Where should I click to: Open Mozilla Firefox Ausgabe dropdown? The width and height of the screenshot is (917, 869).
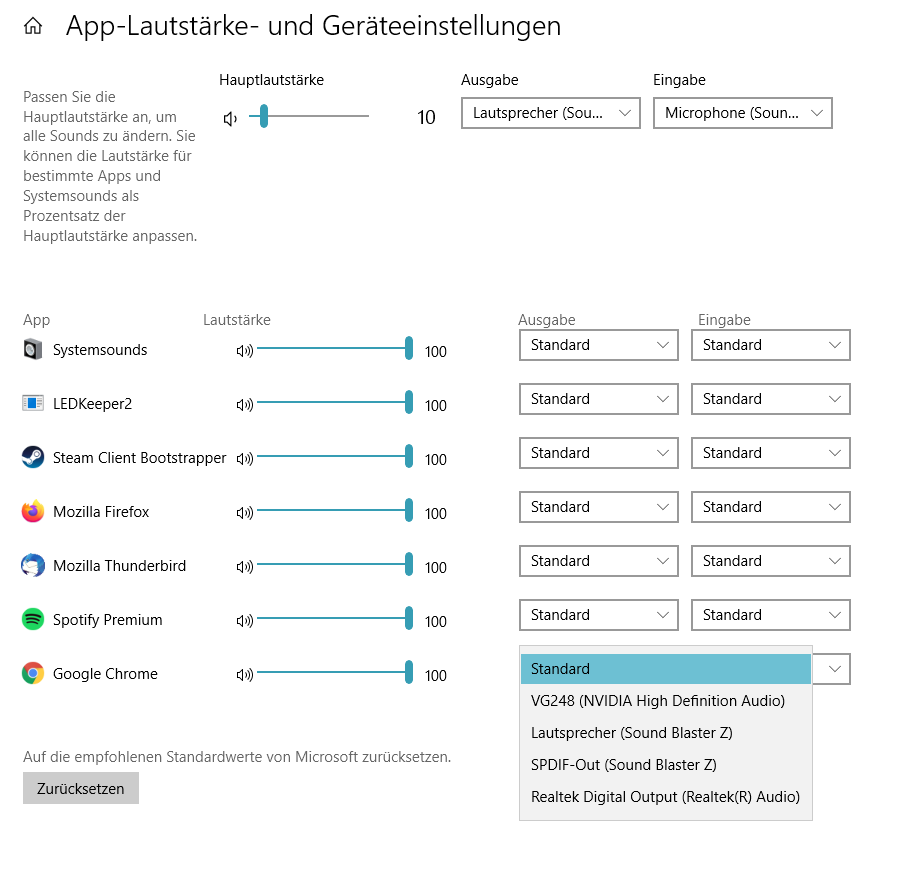click(x=598, y=507)
